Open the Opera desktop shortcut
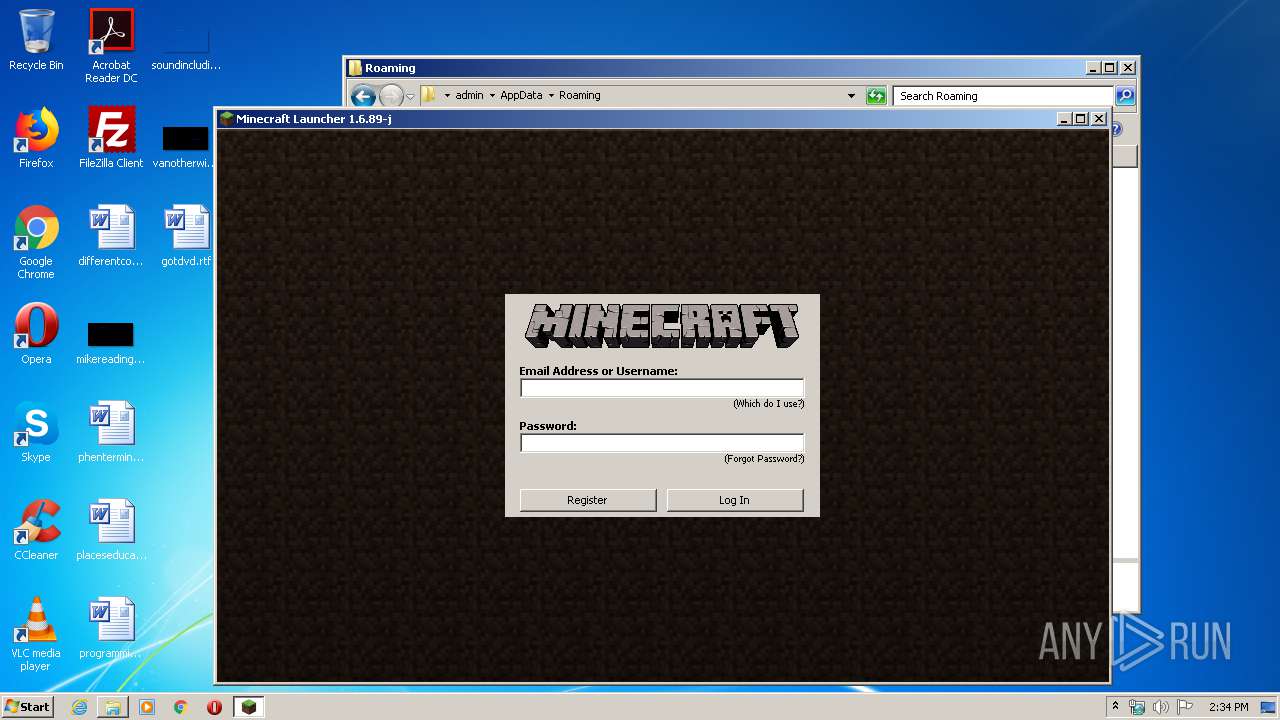Image resolution: width=1280 pixels, height=720 pixels. (36, 334)
